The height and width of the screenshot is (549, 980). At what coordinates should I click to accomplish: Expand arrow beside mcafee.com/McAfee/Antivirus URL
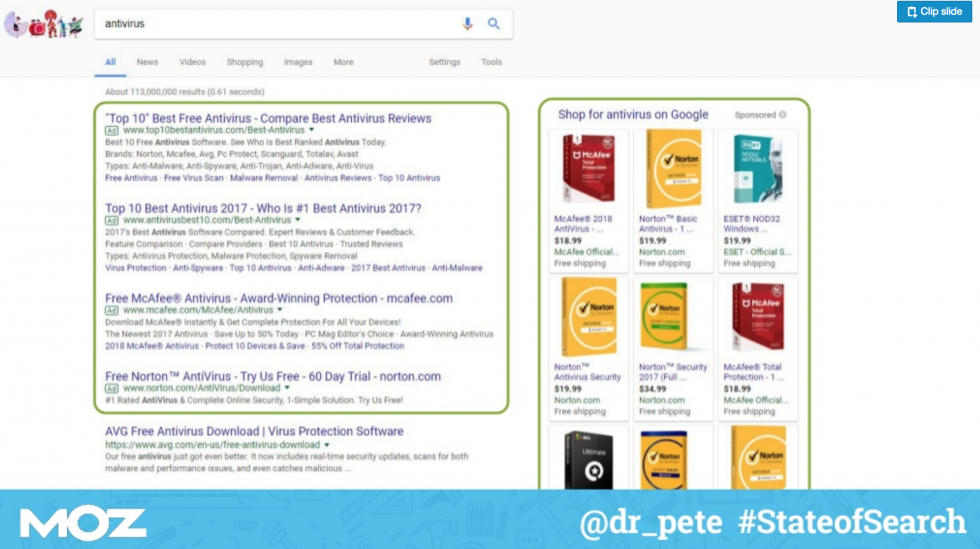click(x=280, y=310)
